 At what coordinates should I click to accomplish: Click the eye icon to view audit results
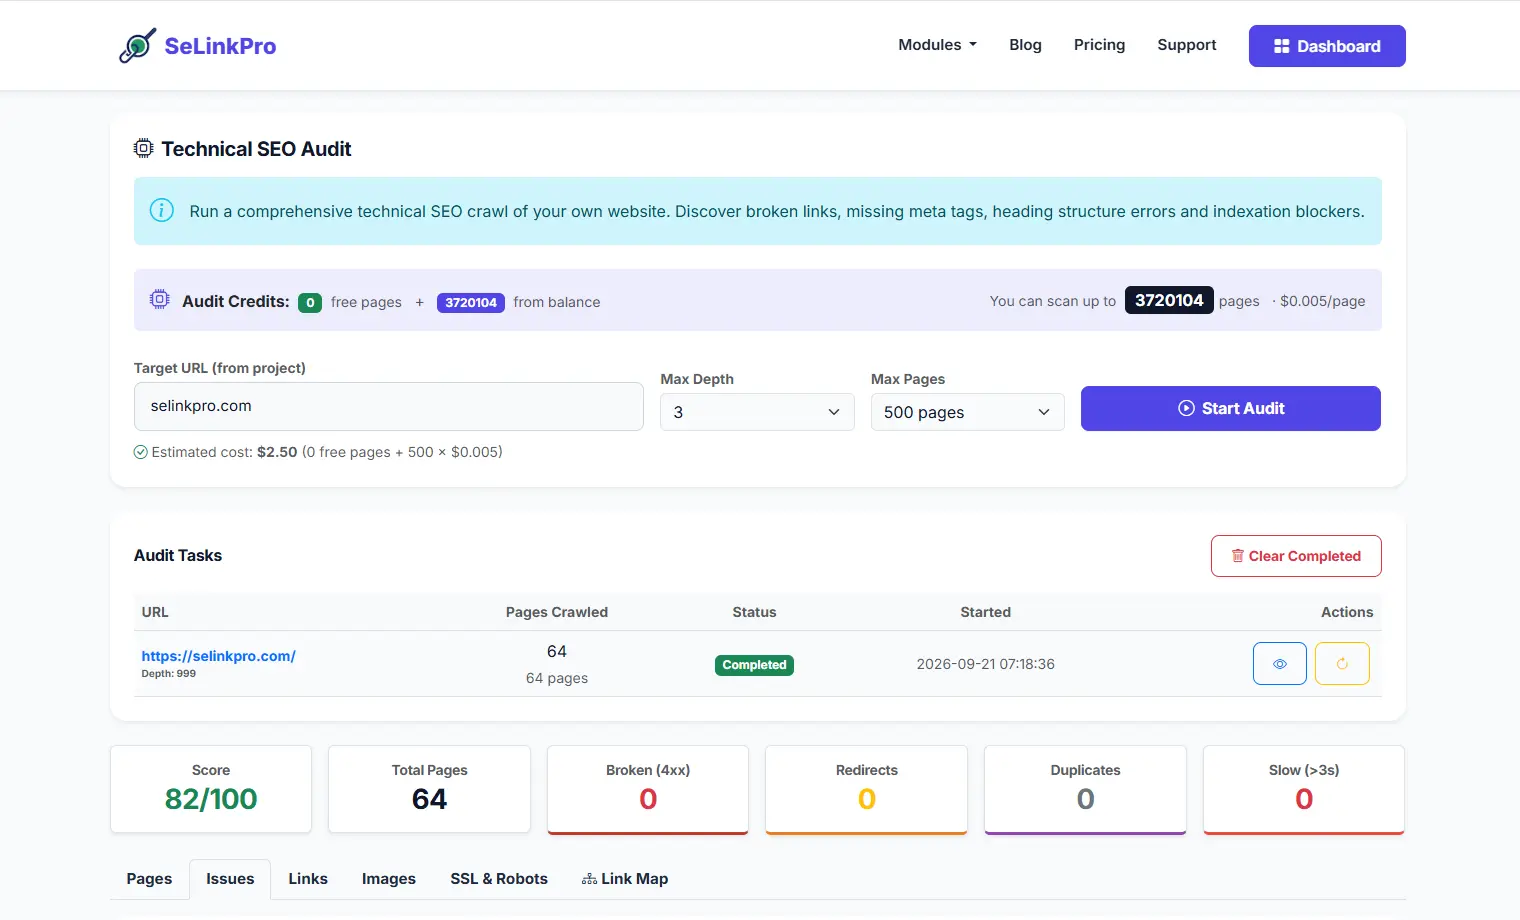[1280, 664]
